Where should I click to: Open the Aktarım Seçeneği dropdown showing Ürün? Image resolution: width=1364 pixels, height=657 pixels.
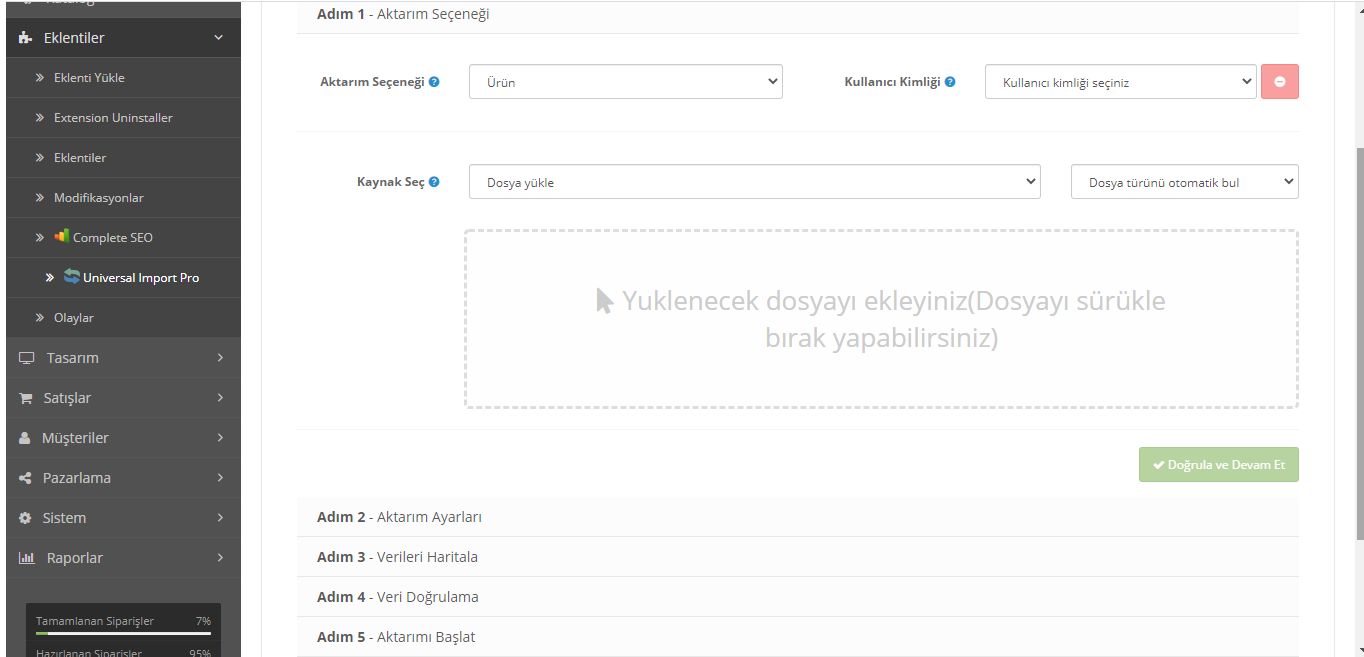626,82
